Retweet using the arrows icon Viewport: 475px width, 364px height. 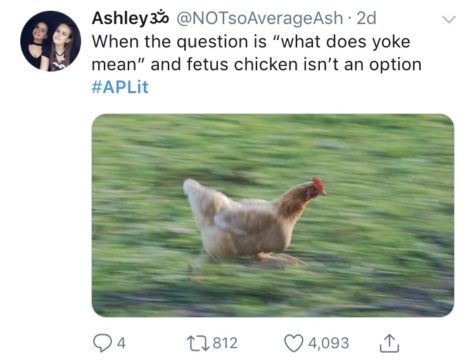tap(198, 343)
